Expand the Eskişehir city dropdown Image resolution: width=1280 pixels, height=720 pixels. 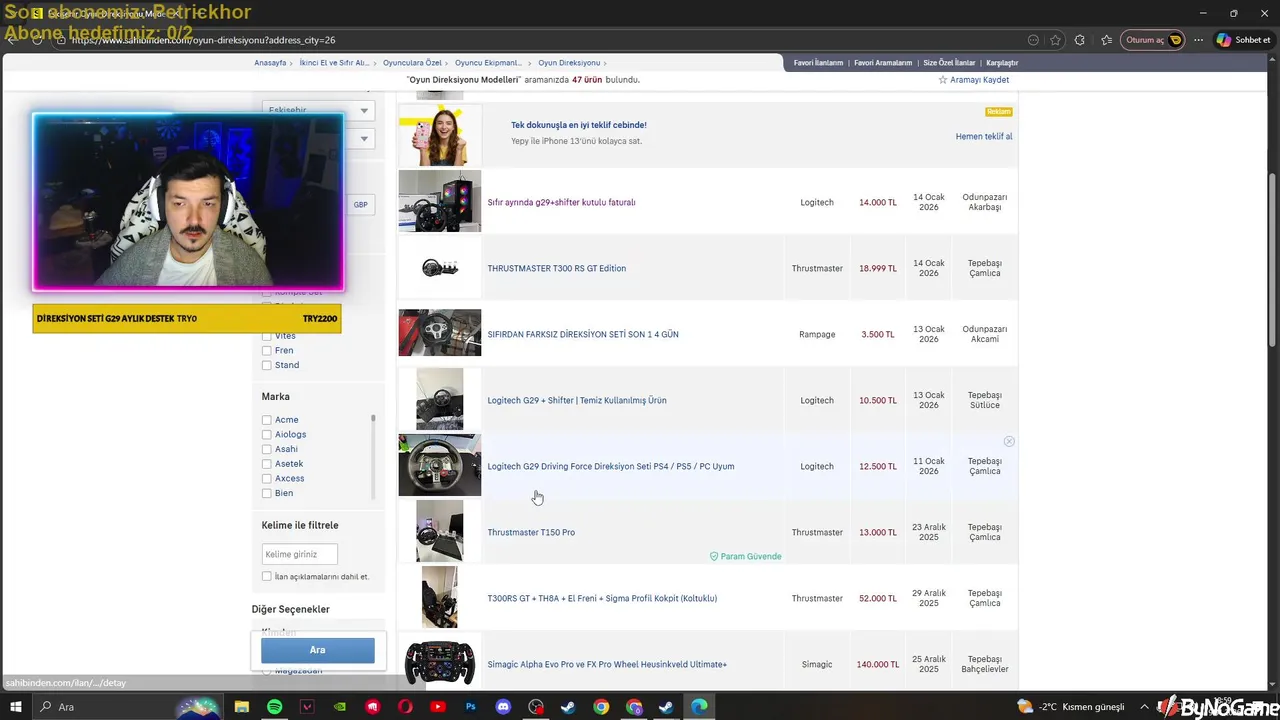point(317,110)
